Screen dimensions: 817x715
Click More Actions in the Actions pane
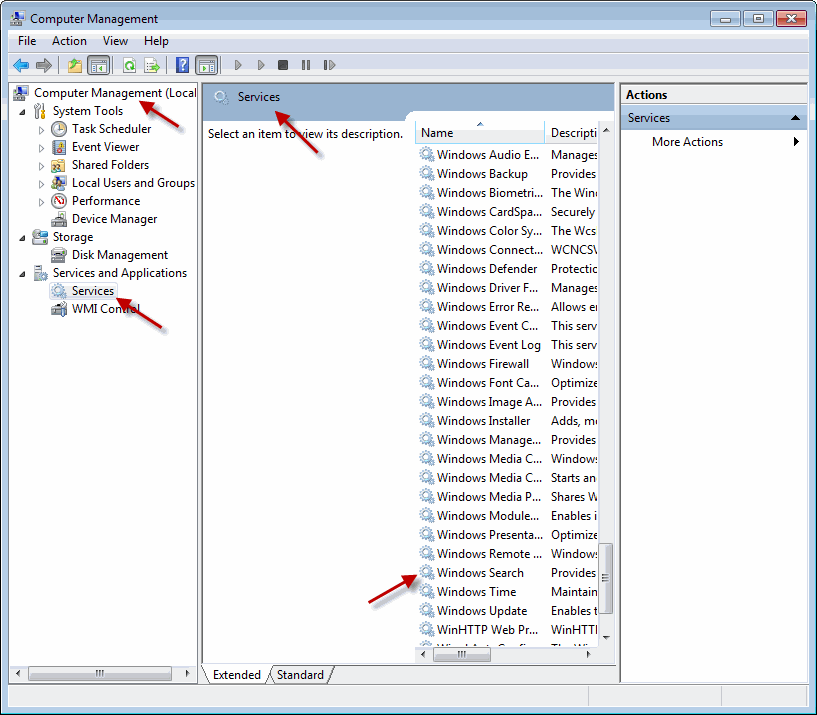[687, 142]
